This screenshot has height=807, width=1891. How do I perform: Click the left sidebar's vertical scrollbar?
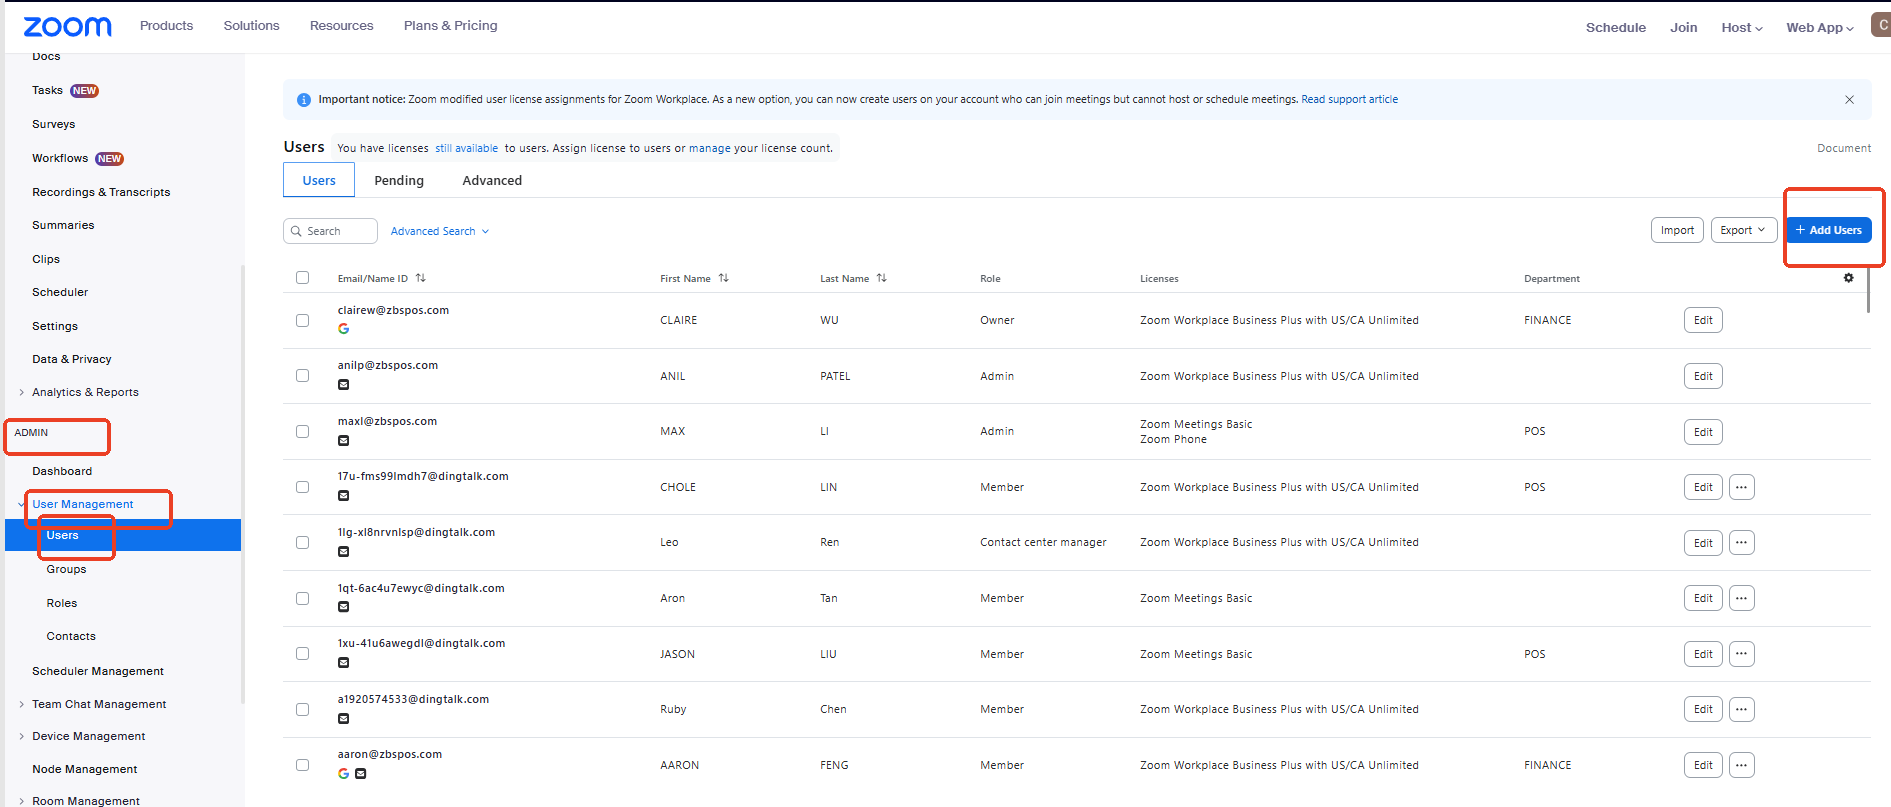242,484
